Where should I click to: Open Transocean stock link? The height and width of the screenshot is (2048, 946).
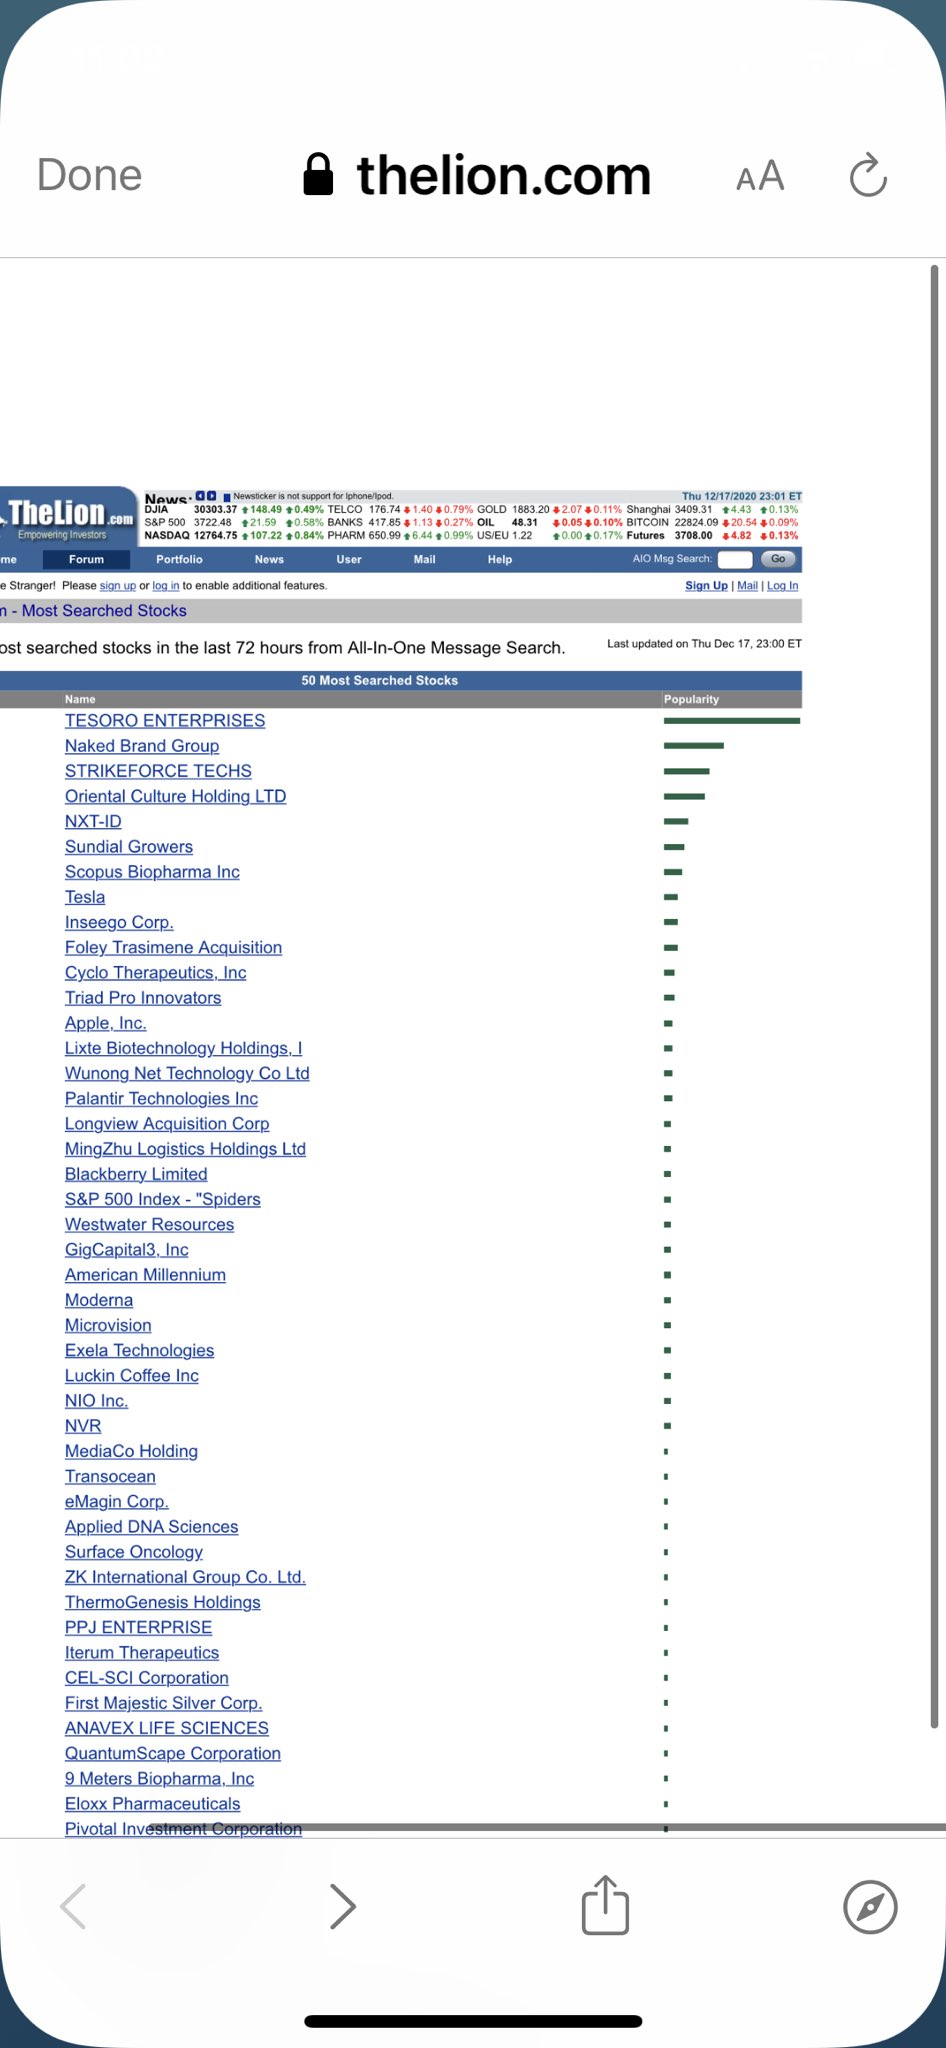[x=110, y=1476]
